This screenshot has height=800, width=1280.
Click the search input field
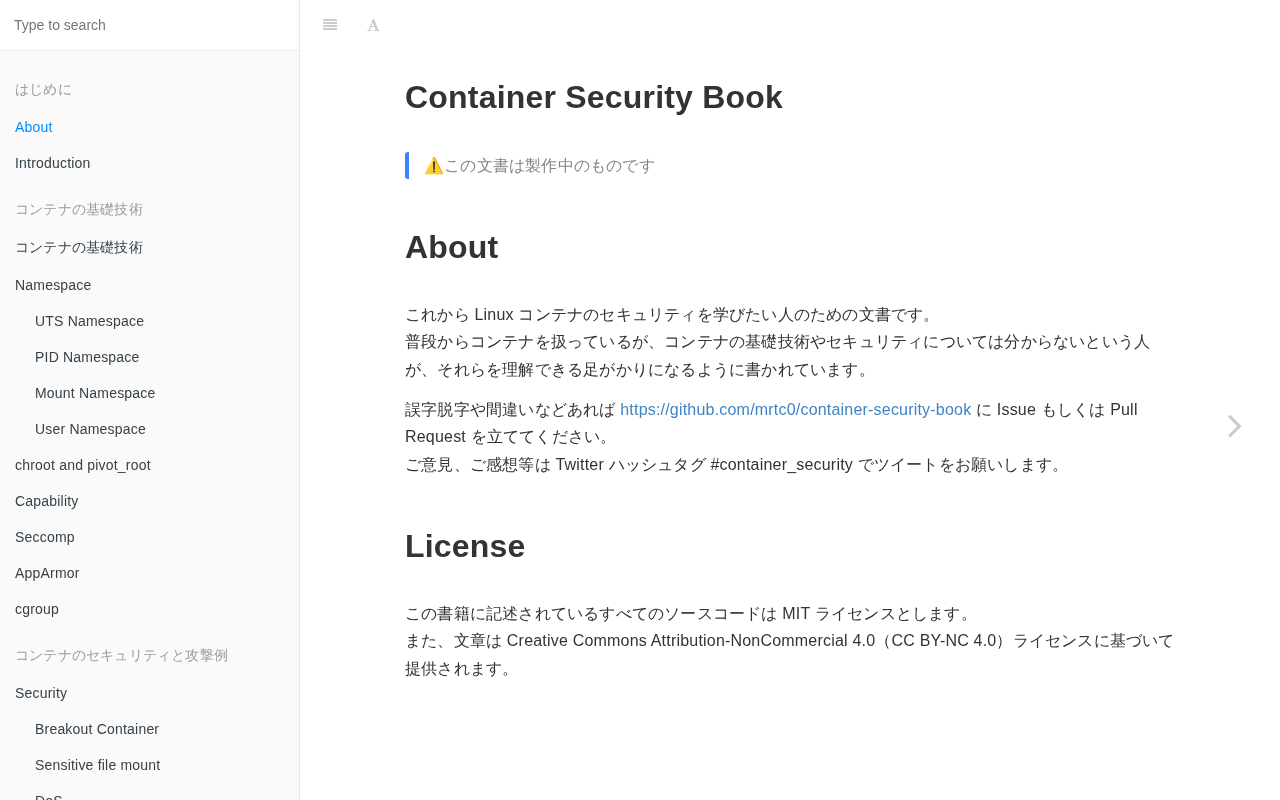tap(150, 25)
